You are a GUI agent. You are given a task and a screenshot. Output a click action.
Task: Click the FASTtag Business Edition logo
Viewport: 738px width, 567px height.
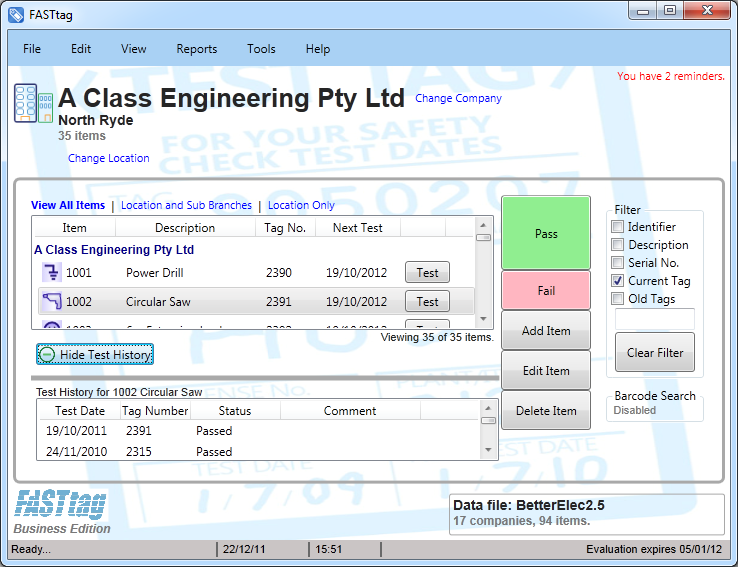pos(62,510)
